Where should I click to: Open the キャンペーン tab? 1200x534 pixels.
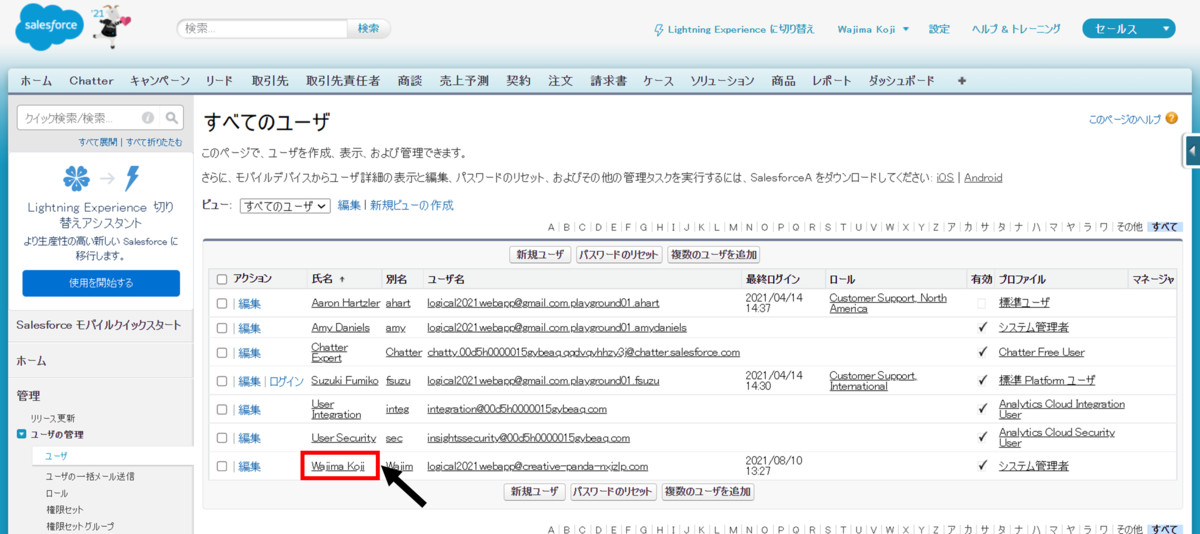[x=160, y=81]
